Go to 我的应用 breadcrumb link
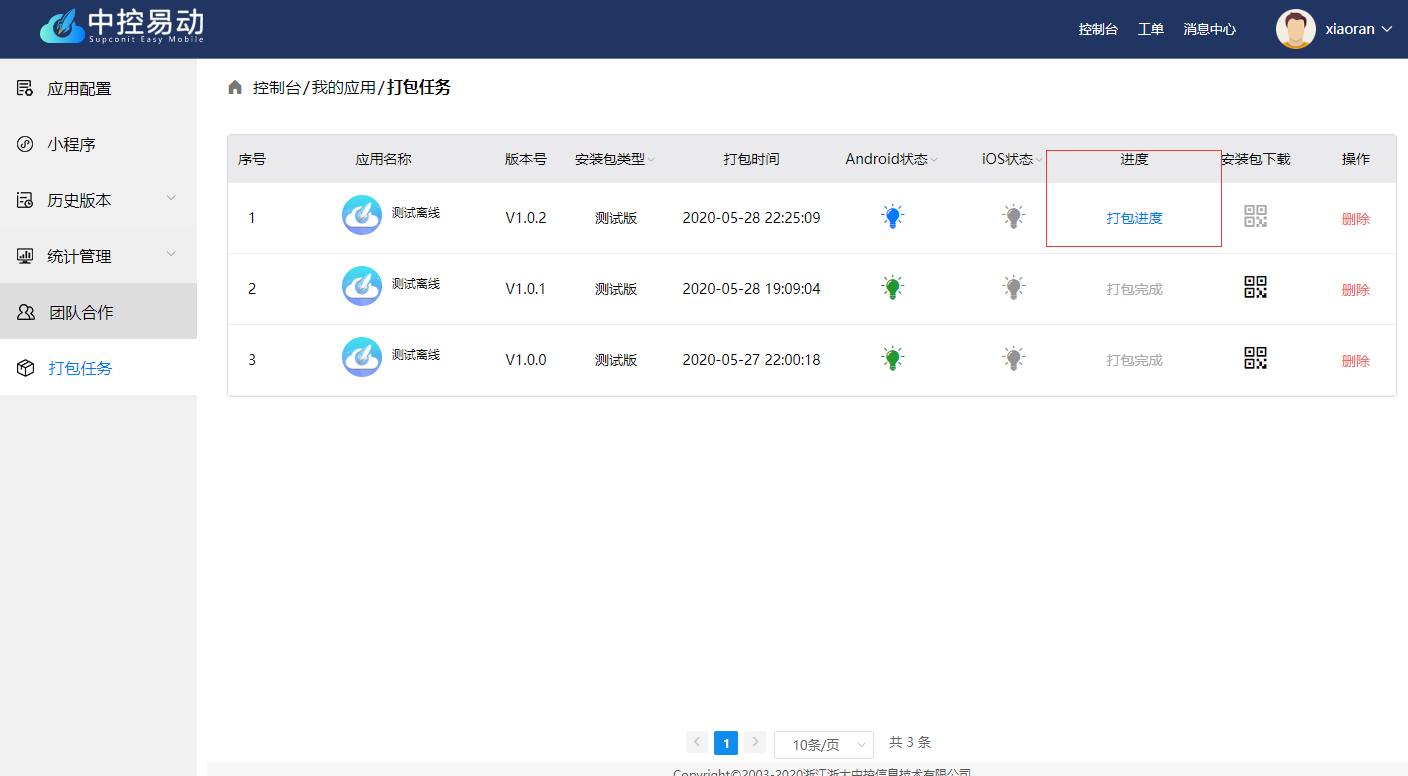The image size is (1408, 776). (343, 88)
